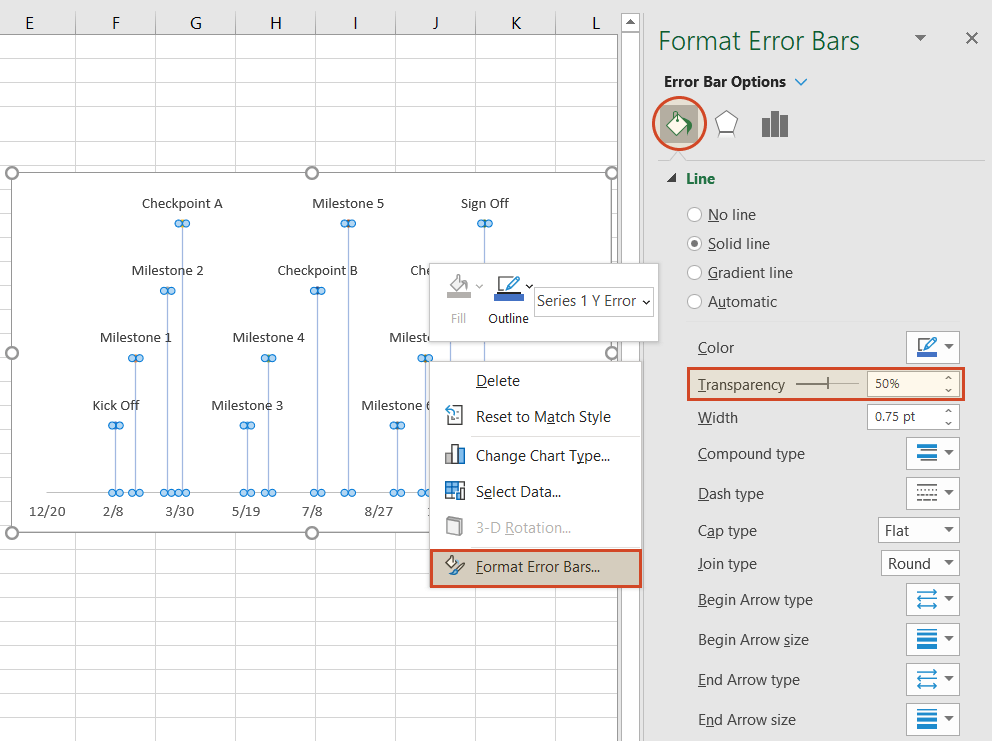
Task: Select the Fill & Line paint bucket icon
Action: (x=679, y=122)
